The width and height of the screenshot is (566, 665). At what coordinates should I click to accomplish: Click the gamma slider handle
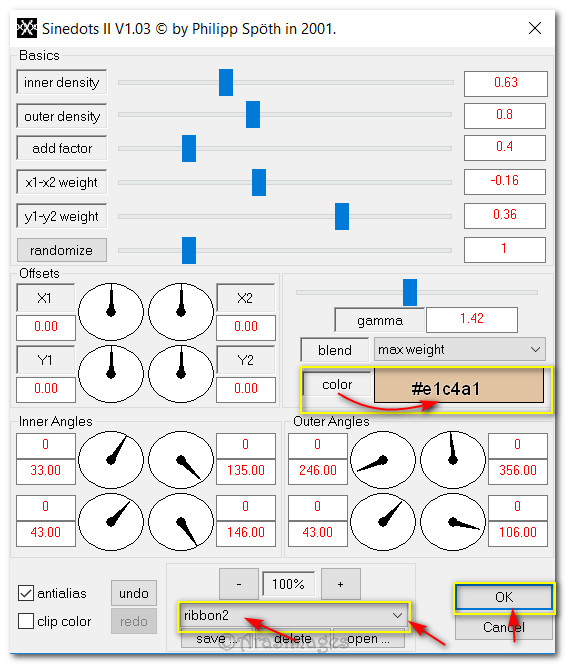coord(410,292)
